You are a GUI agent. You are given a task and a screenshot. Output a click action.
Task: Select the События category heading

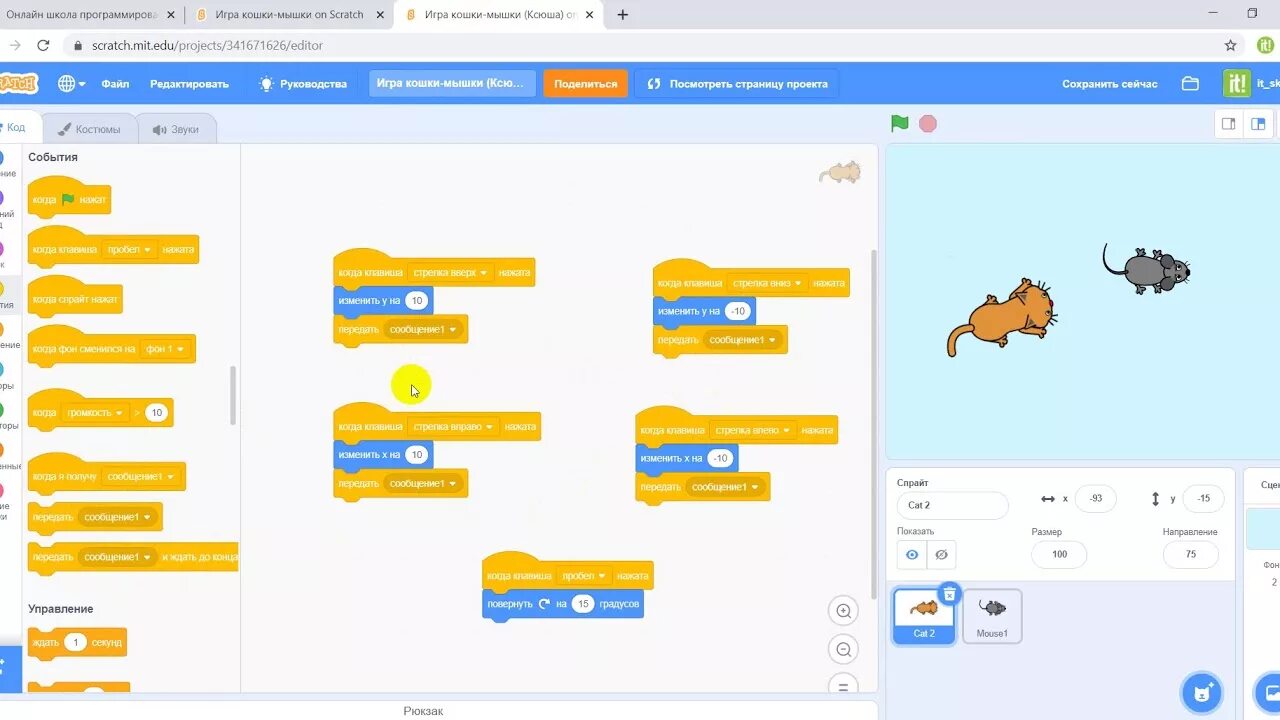click(x=53, y=157)
